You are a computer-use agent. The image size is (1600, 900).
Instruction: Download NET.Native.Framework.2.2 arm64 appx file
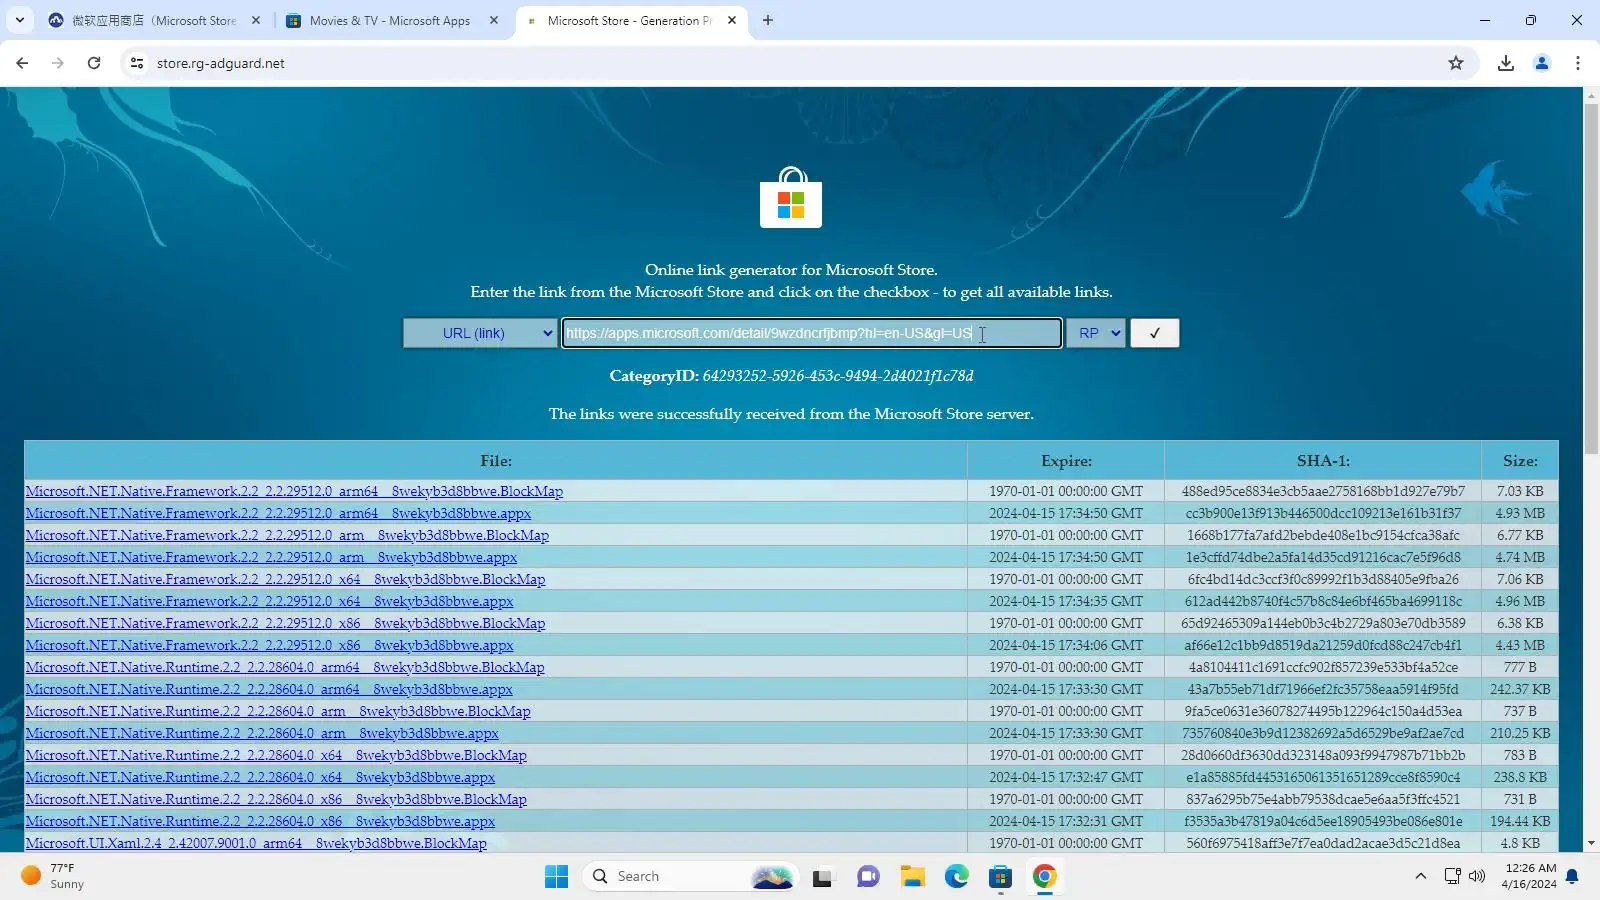coord(278,513)
